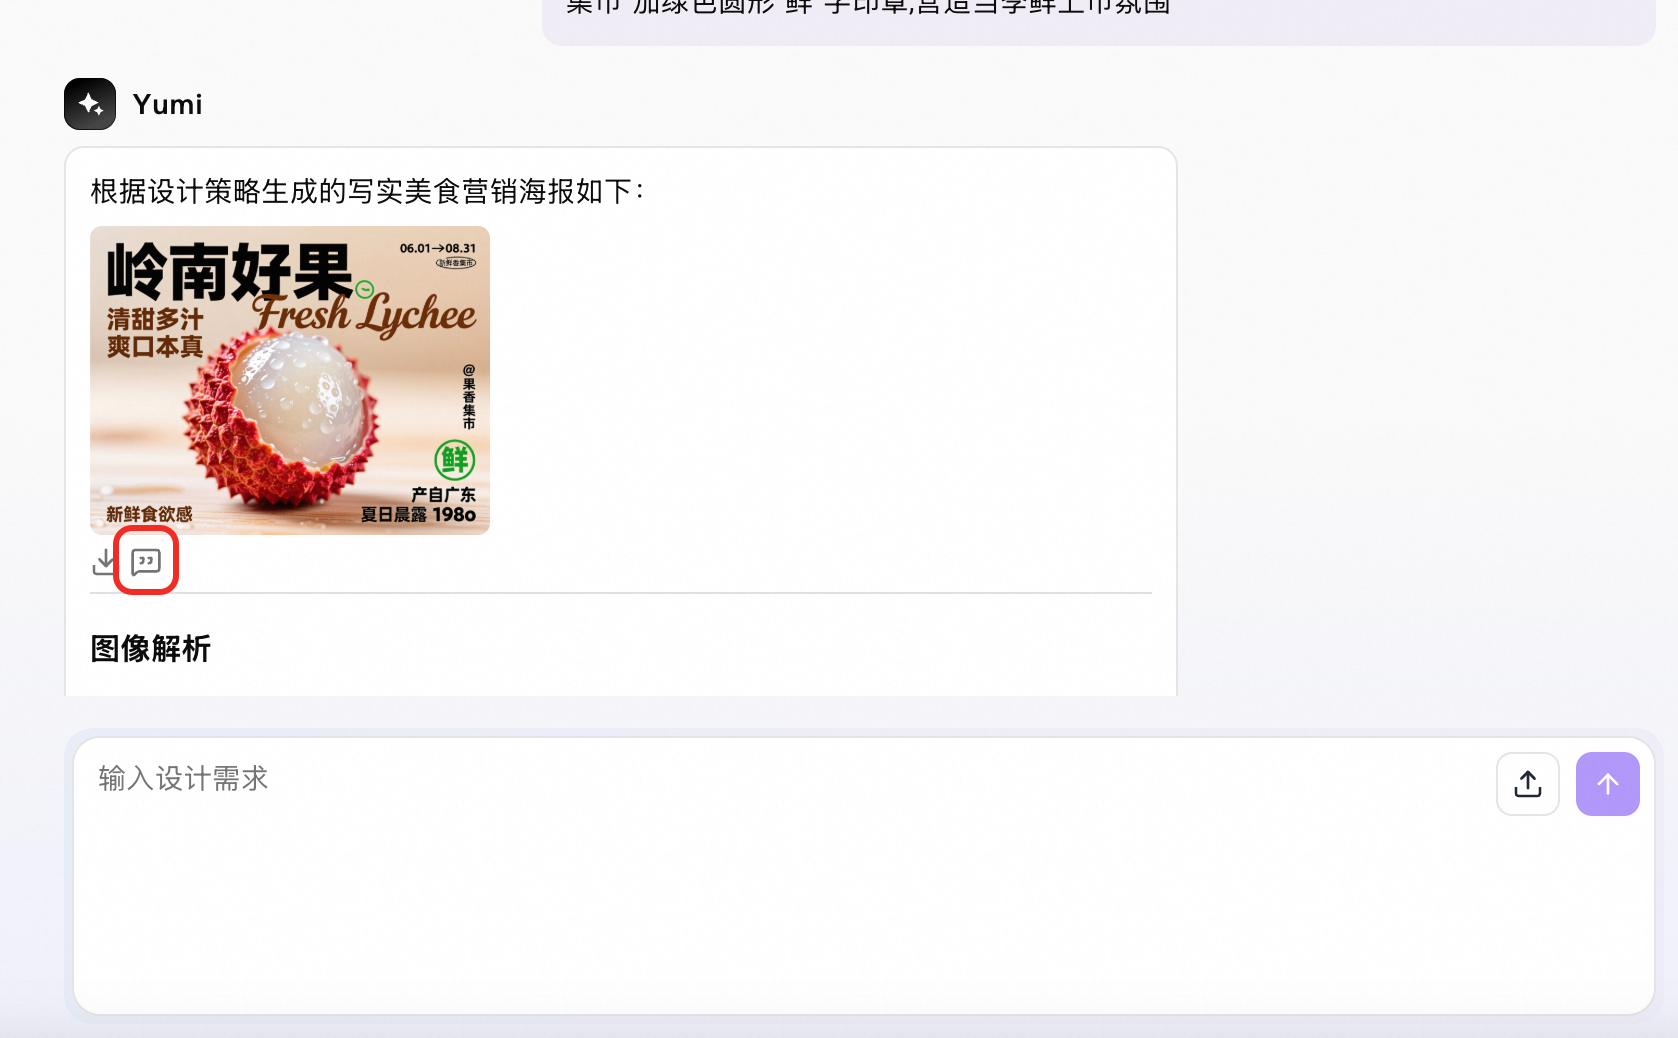Screen dimensions: 1678x1038
Task: Click the Yumi name label
Action: click(168, 104)
